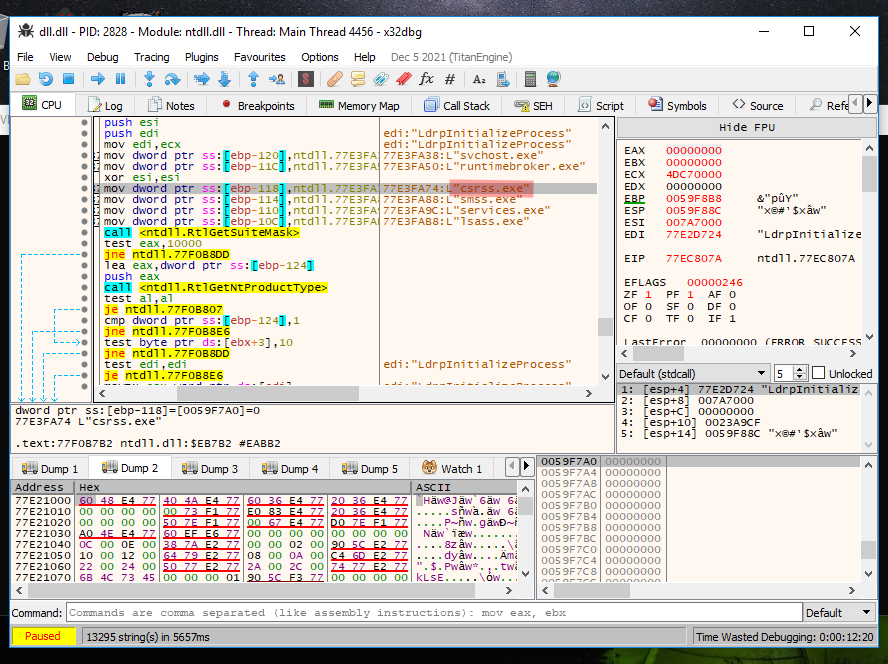
Task: Open the calculator toolbar icon
Action: click(x=530, y=79)
